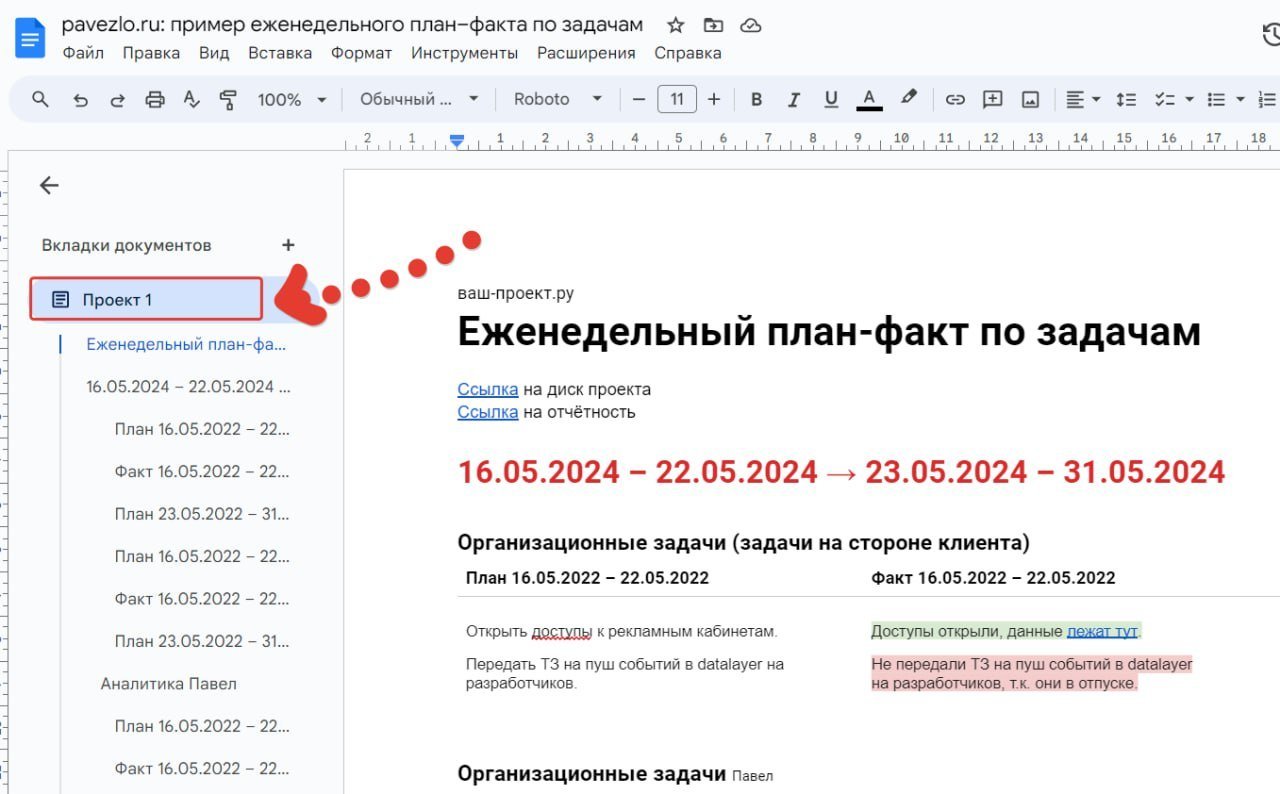The width and height of the screenshot is (1280, 794).
Task: Click the Add comment icon
Action: tap(992, 99)
